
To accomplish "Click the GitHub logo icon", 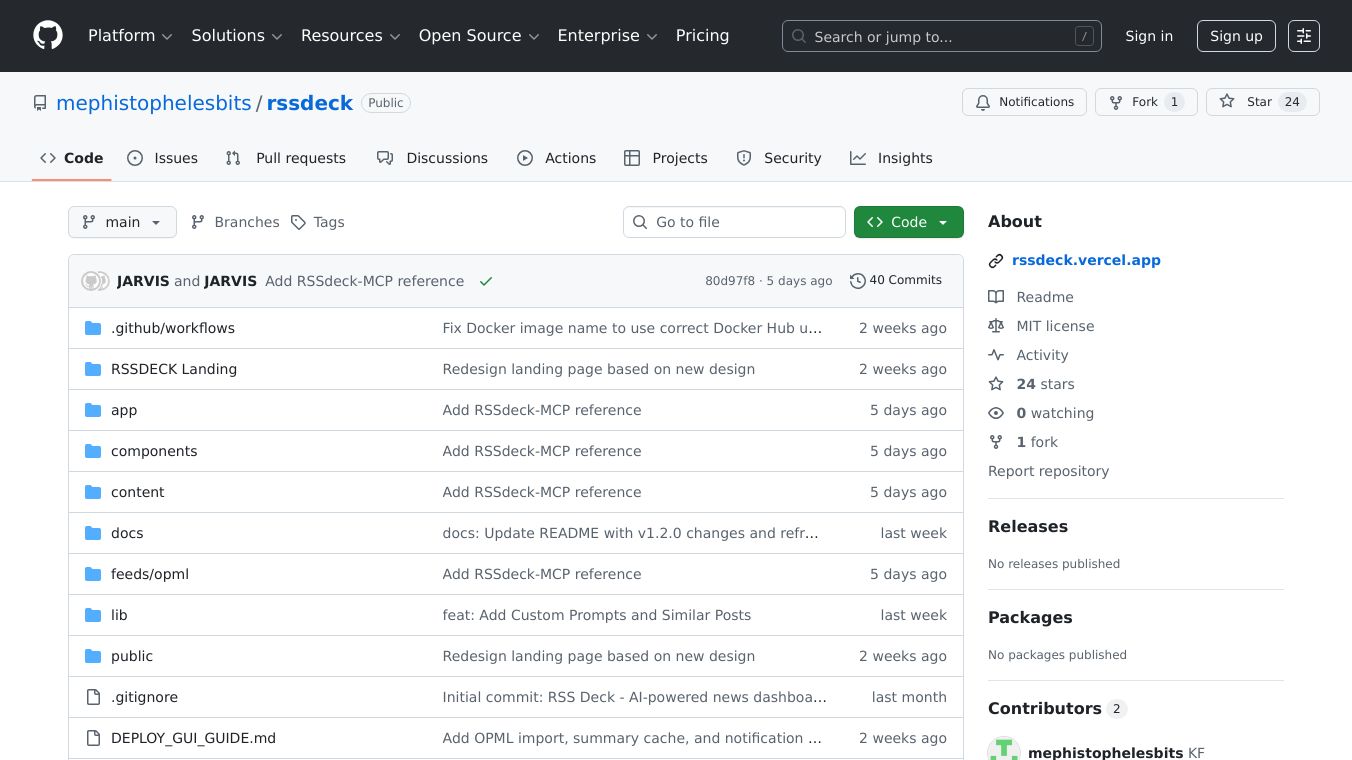I will click(48, 36).
